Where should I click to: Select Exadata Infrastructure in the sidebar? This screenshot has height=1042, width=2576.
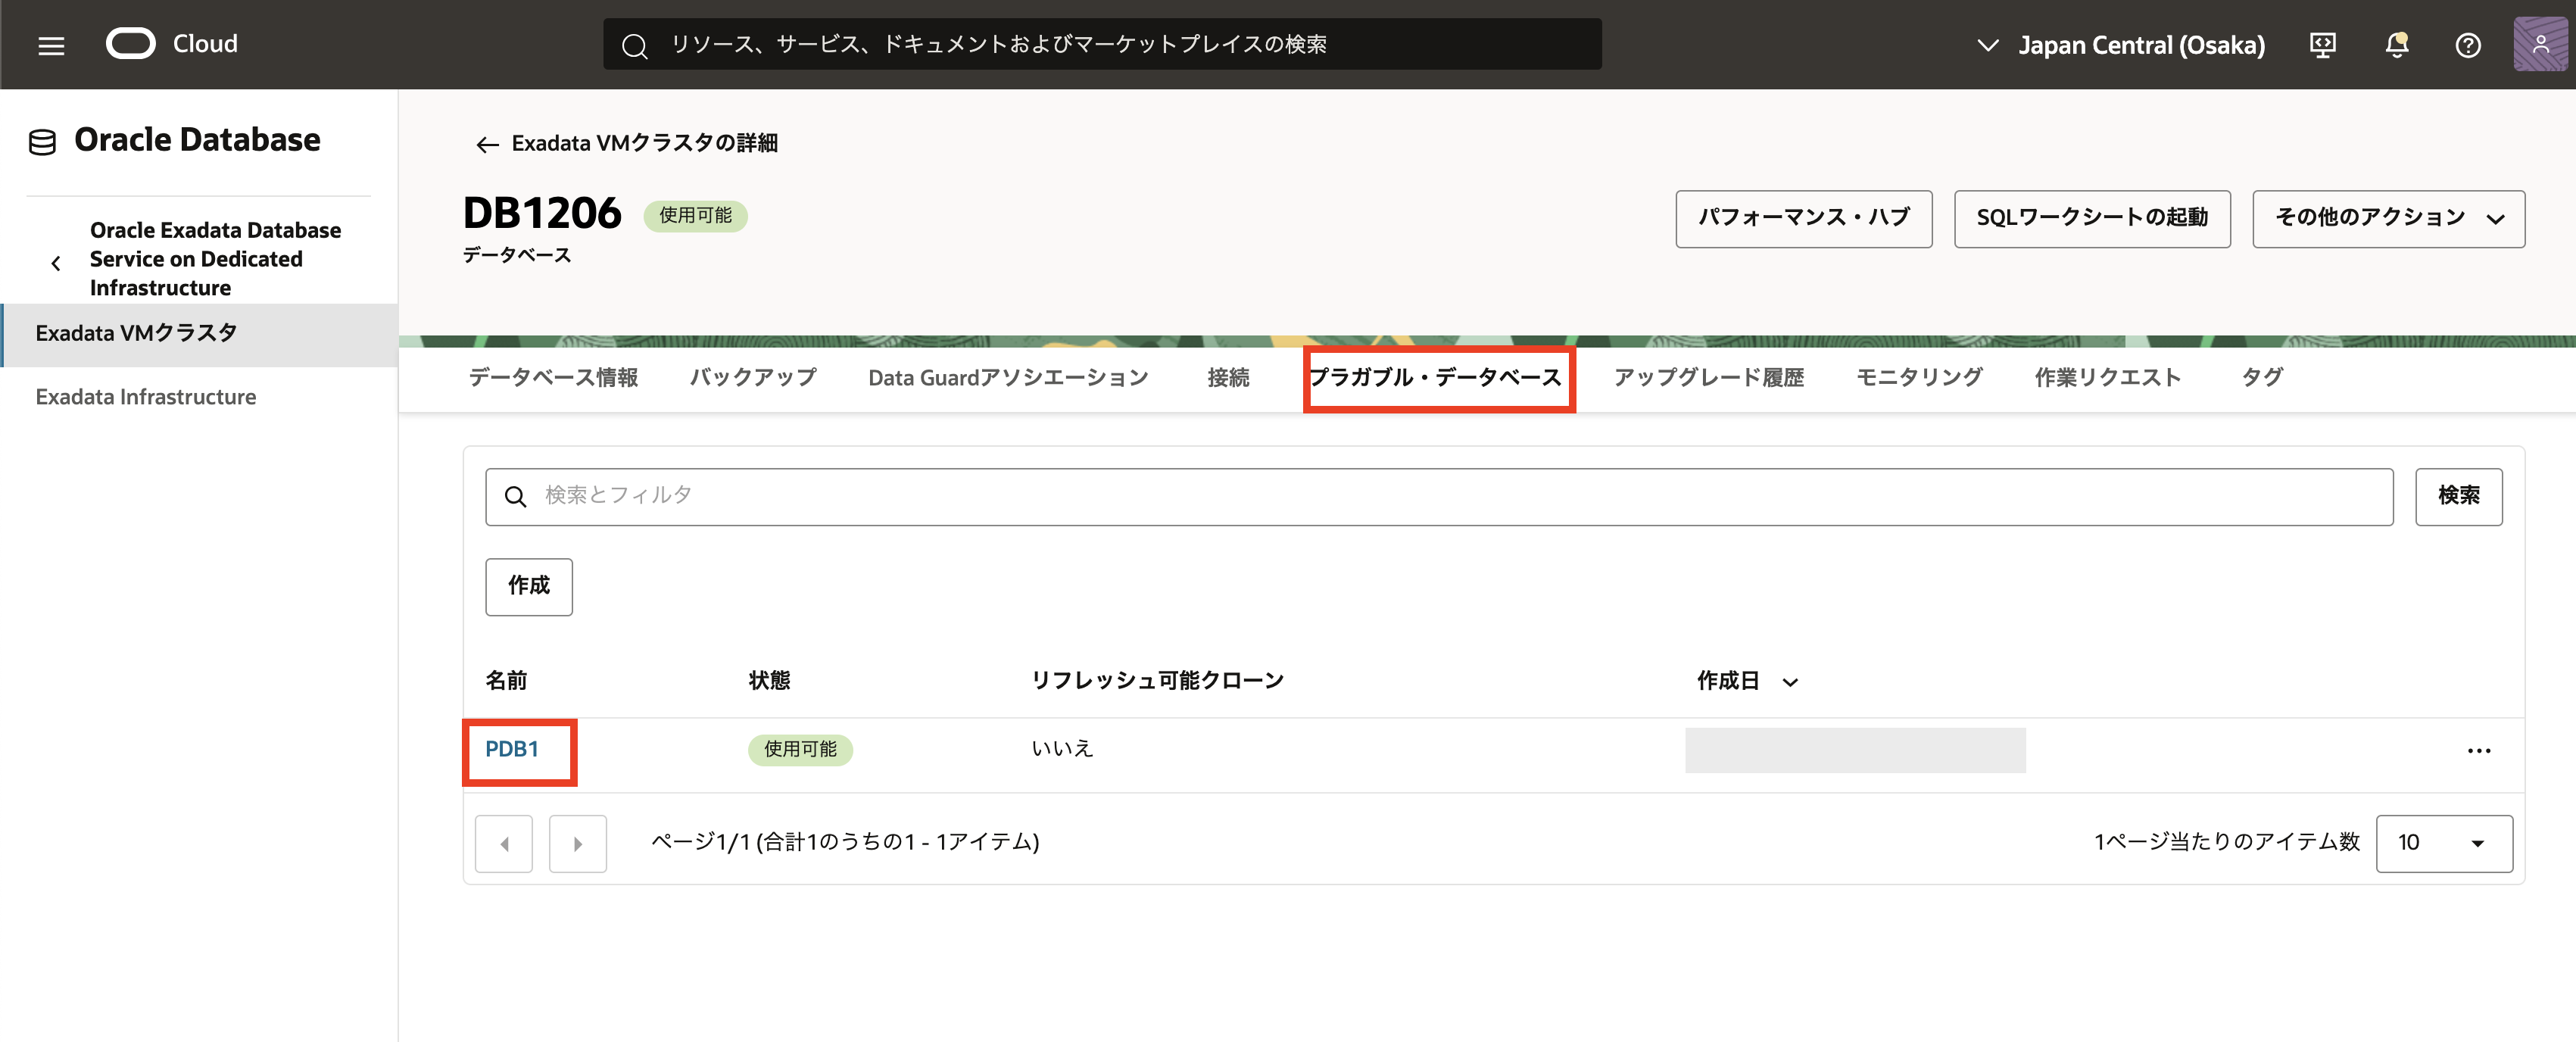pyautogui.click(x=146, y=397)
